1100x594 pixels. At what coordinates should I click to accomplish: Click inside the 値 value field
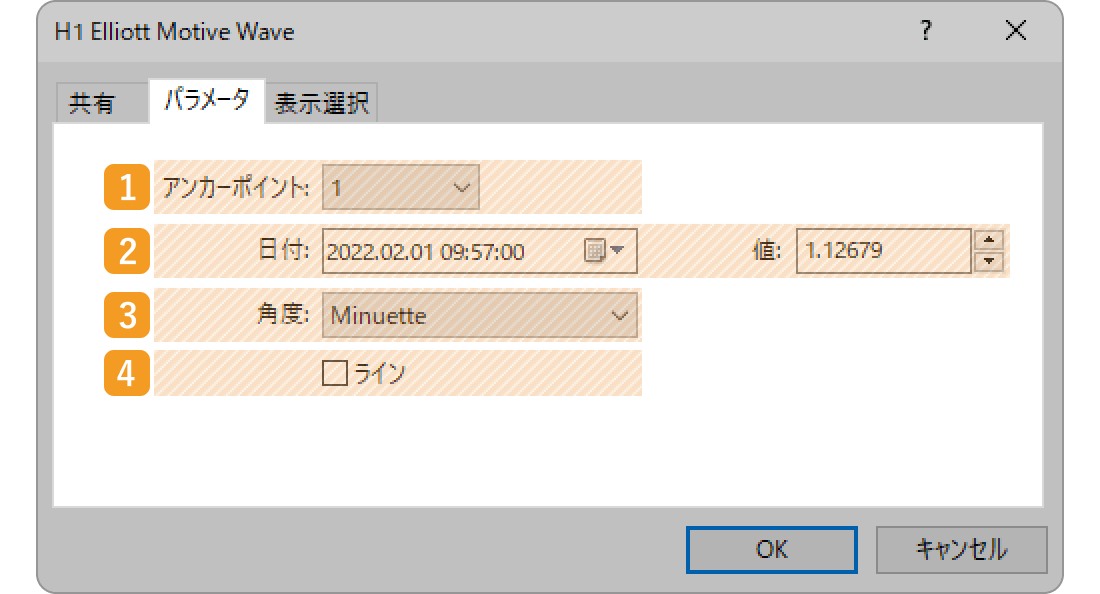(x=880, y=251)
